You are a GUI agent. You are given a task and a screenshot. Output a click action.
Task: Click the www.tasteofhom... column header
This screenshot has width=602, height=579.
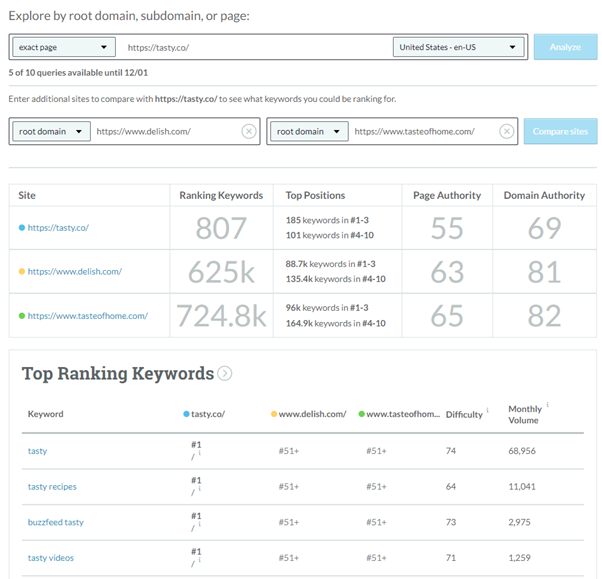[x=399, y=414]
